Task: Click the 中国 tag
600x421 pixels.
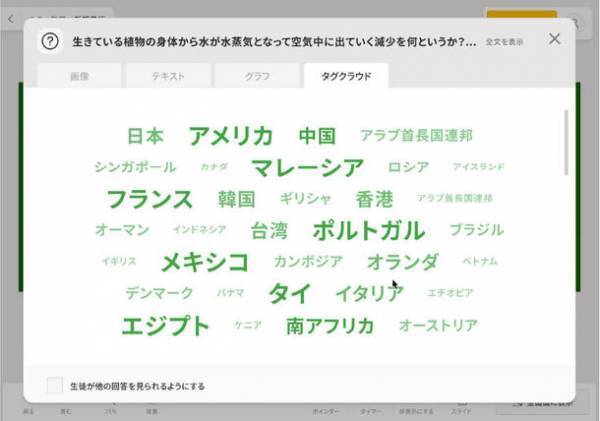Action: [x=317, y=136]
